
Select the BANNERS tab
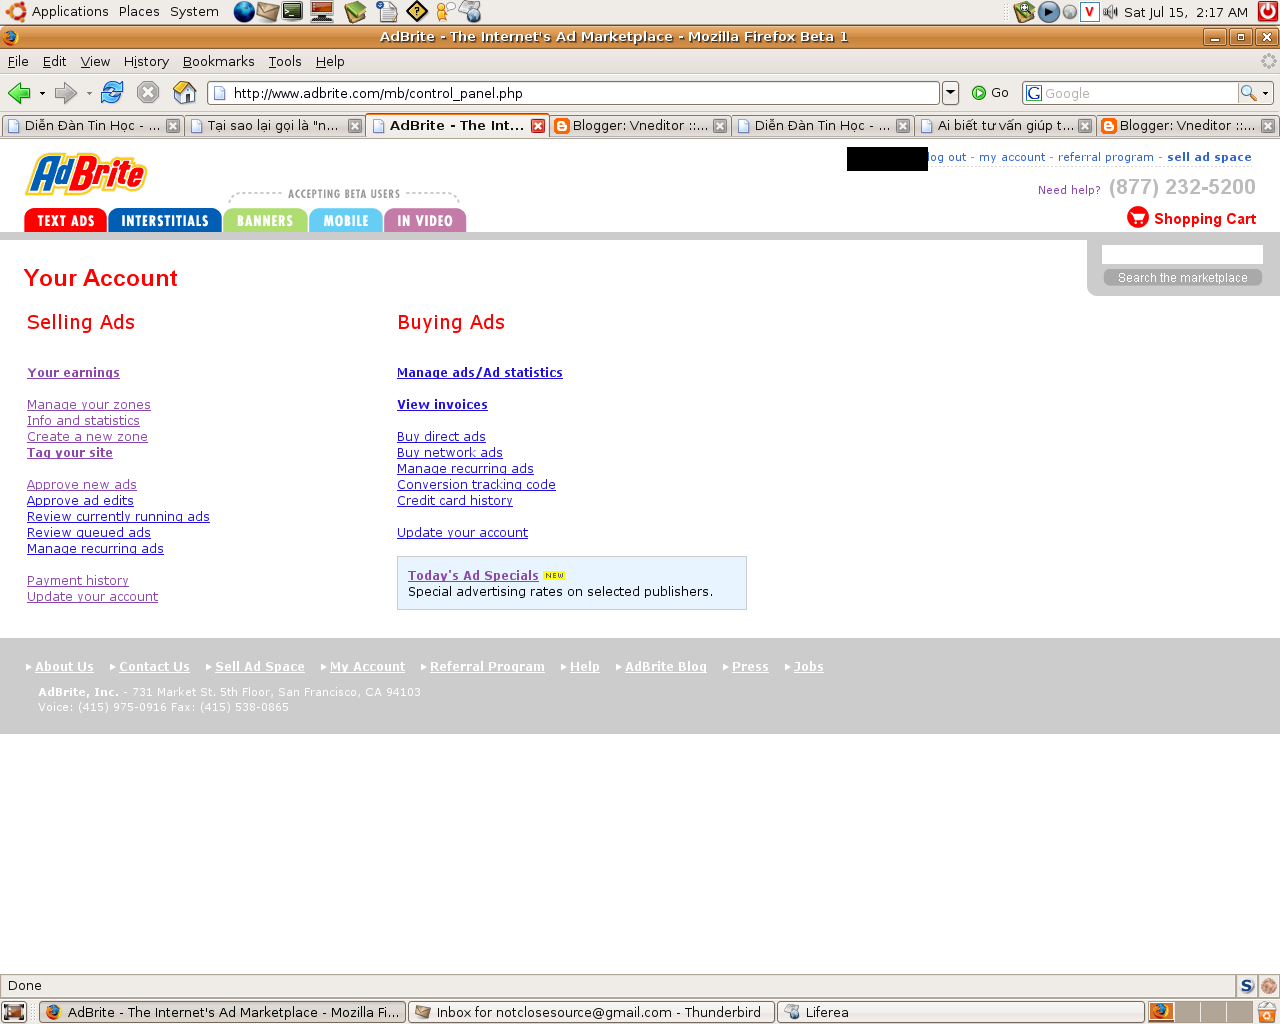pyautogui.click(x=265, y=220)
